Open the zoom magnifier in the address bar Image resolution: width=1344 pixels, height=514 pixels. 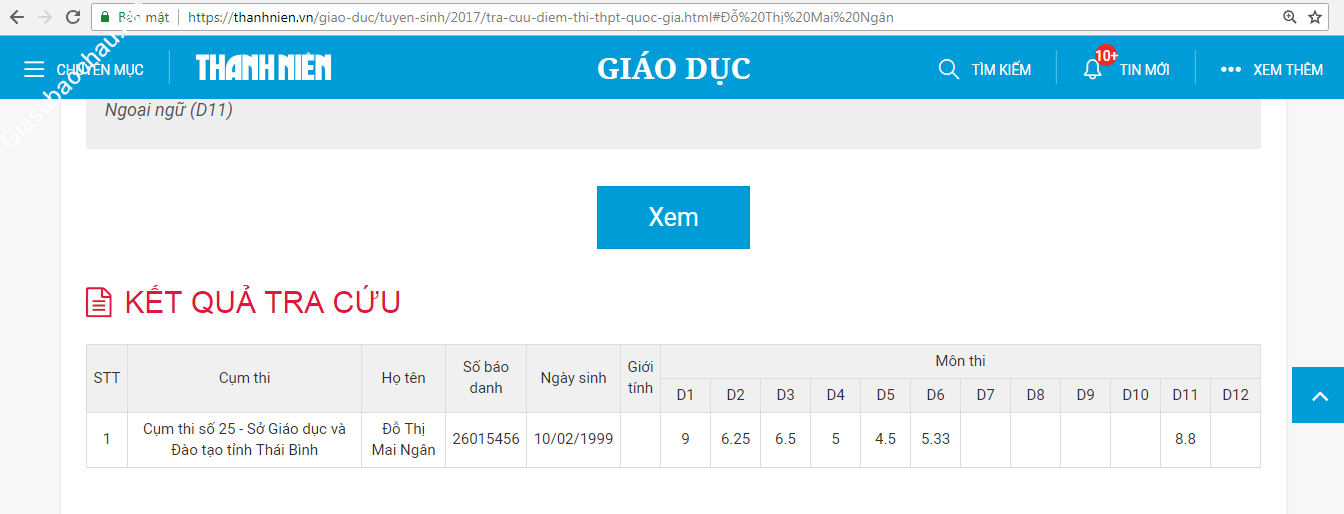1290,17
